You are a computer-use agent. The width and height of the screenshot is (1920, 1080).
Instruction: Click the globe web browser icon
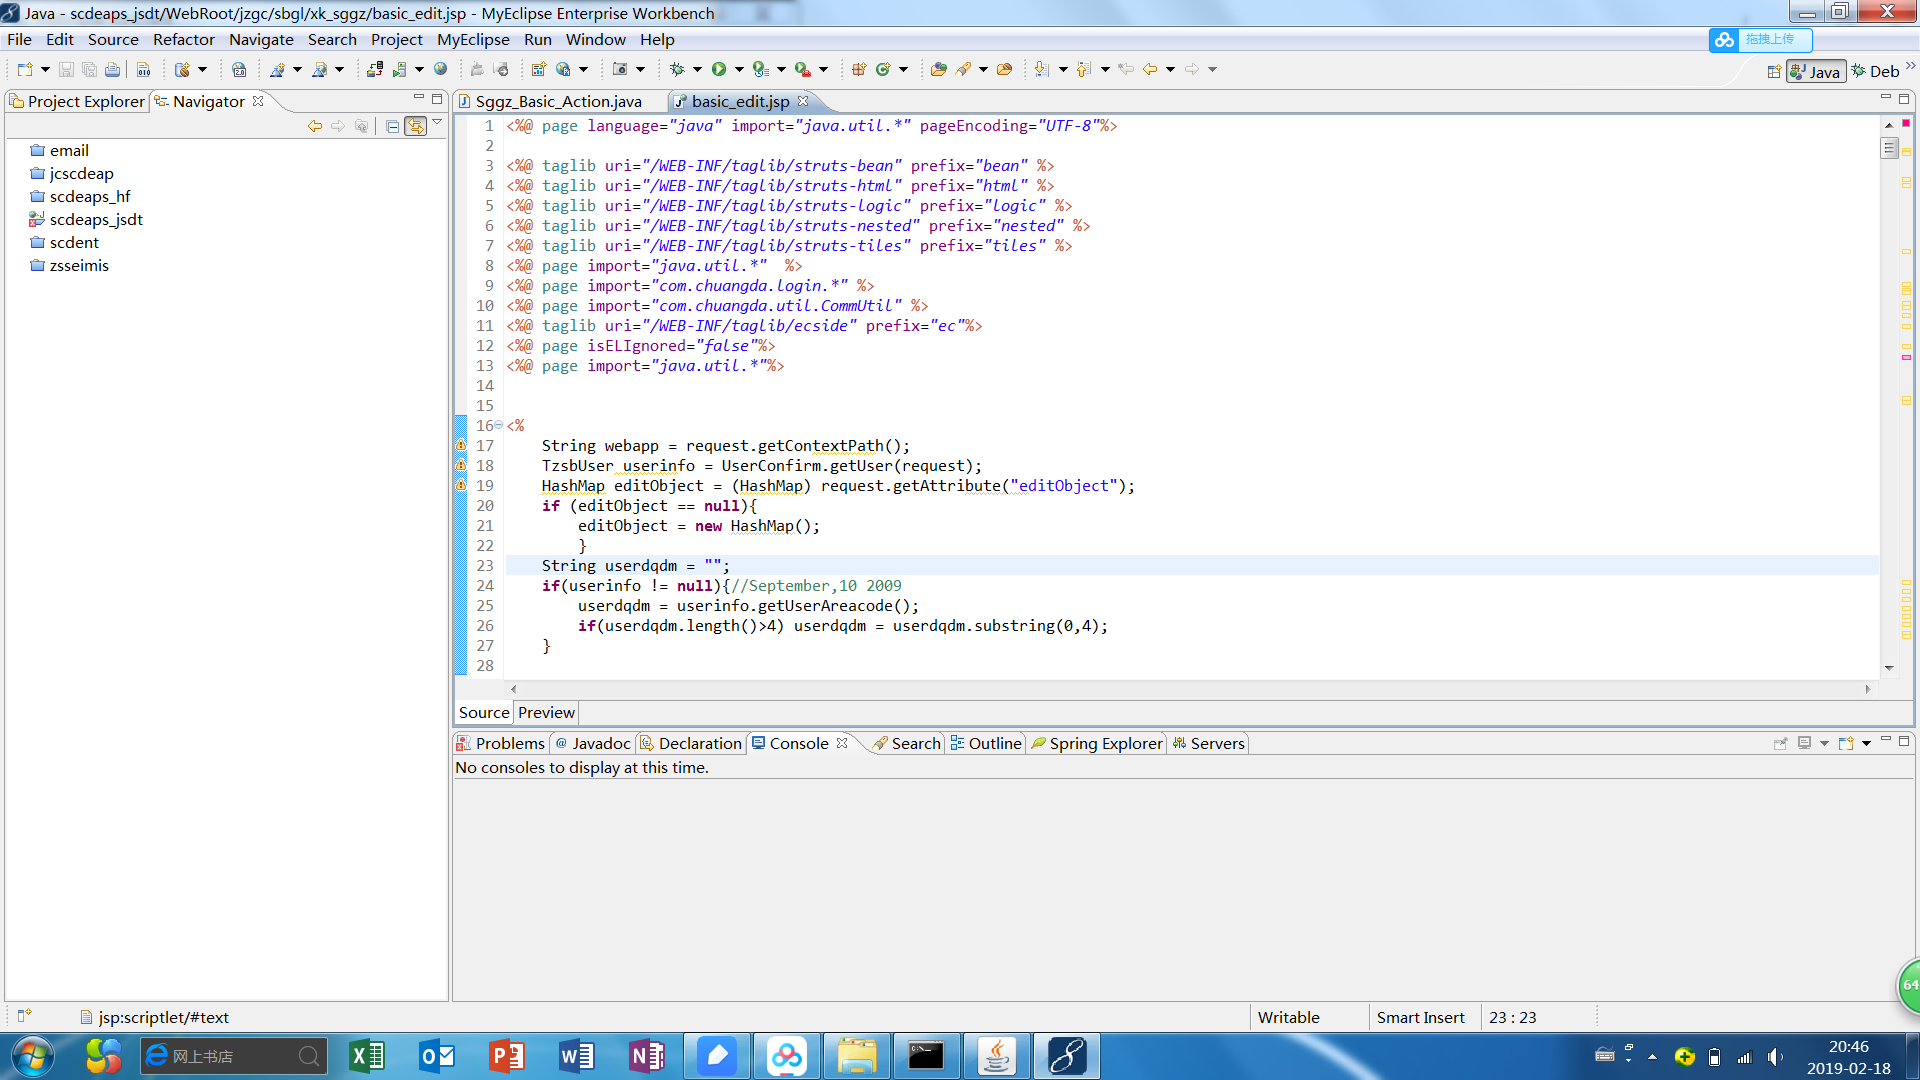[x=440, y=69]
